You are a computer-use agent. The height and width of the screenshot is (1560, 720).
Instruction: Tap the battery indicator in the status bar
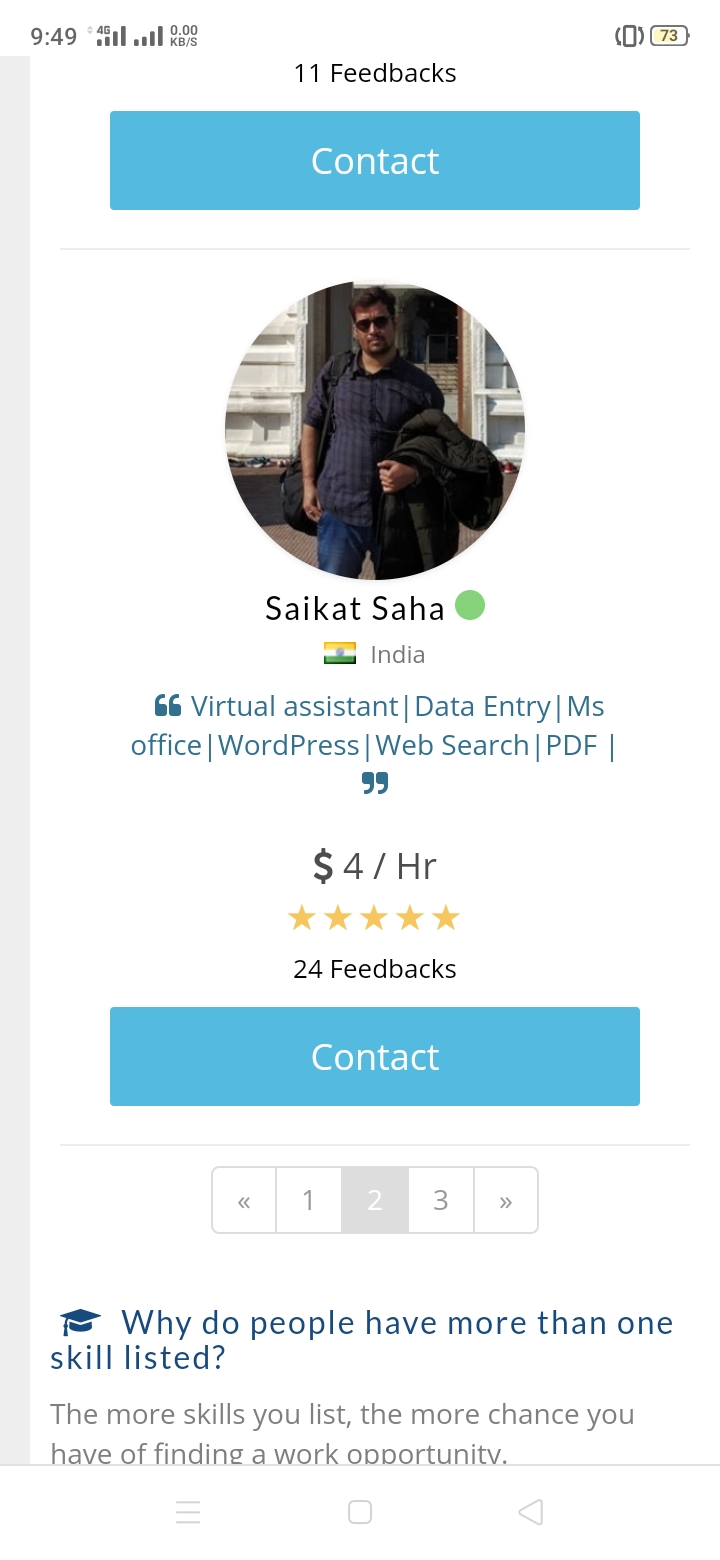[671, 35]
